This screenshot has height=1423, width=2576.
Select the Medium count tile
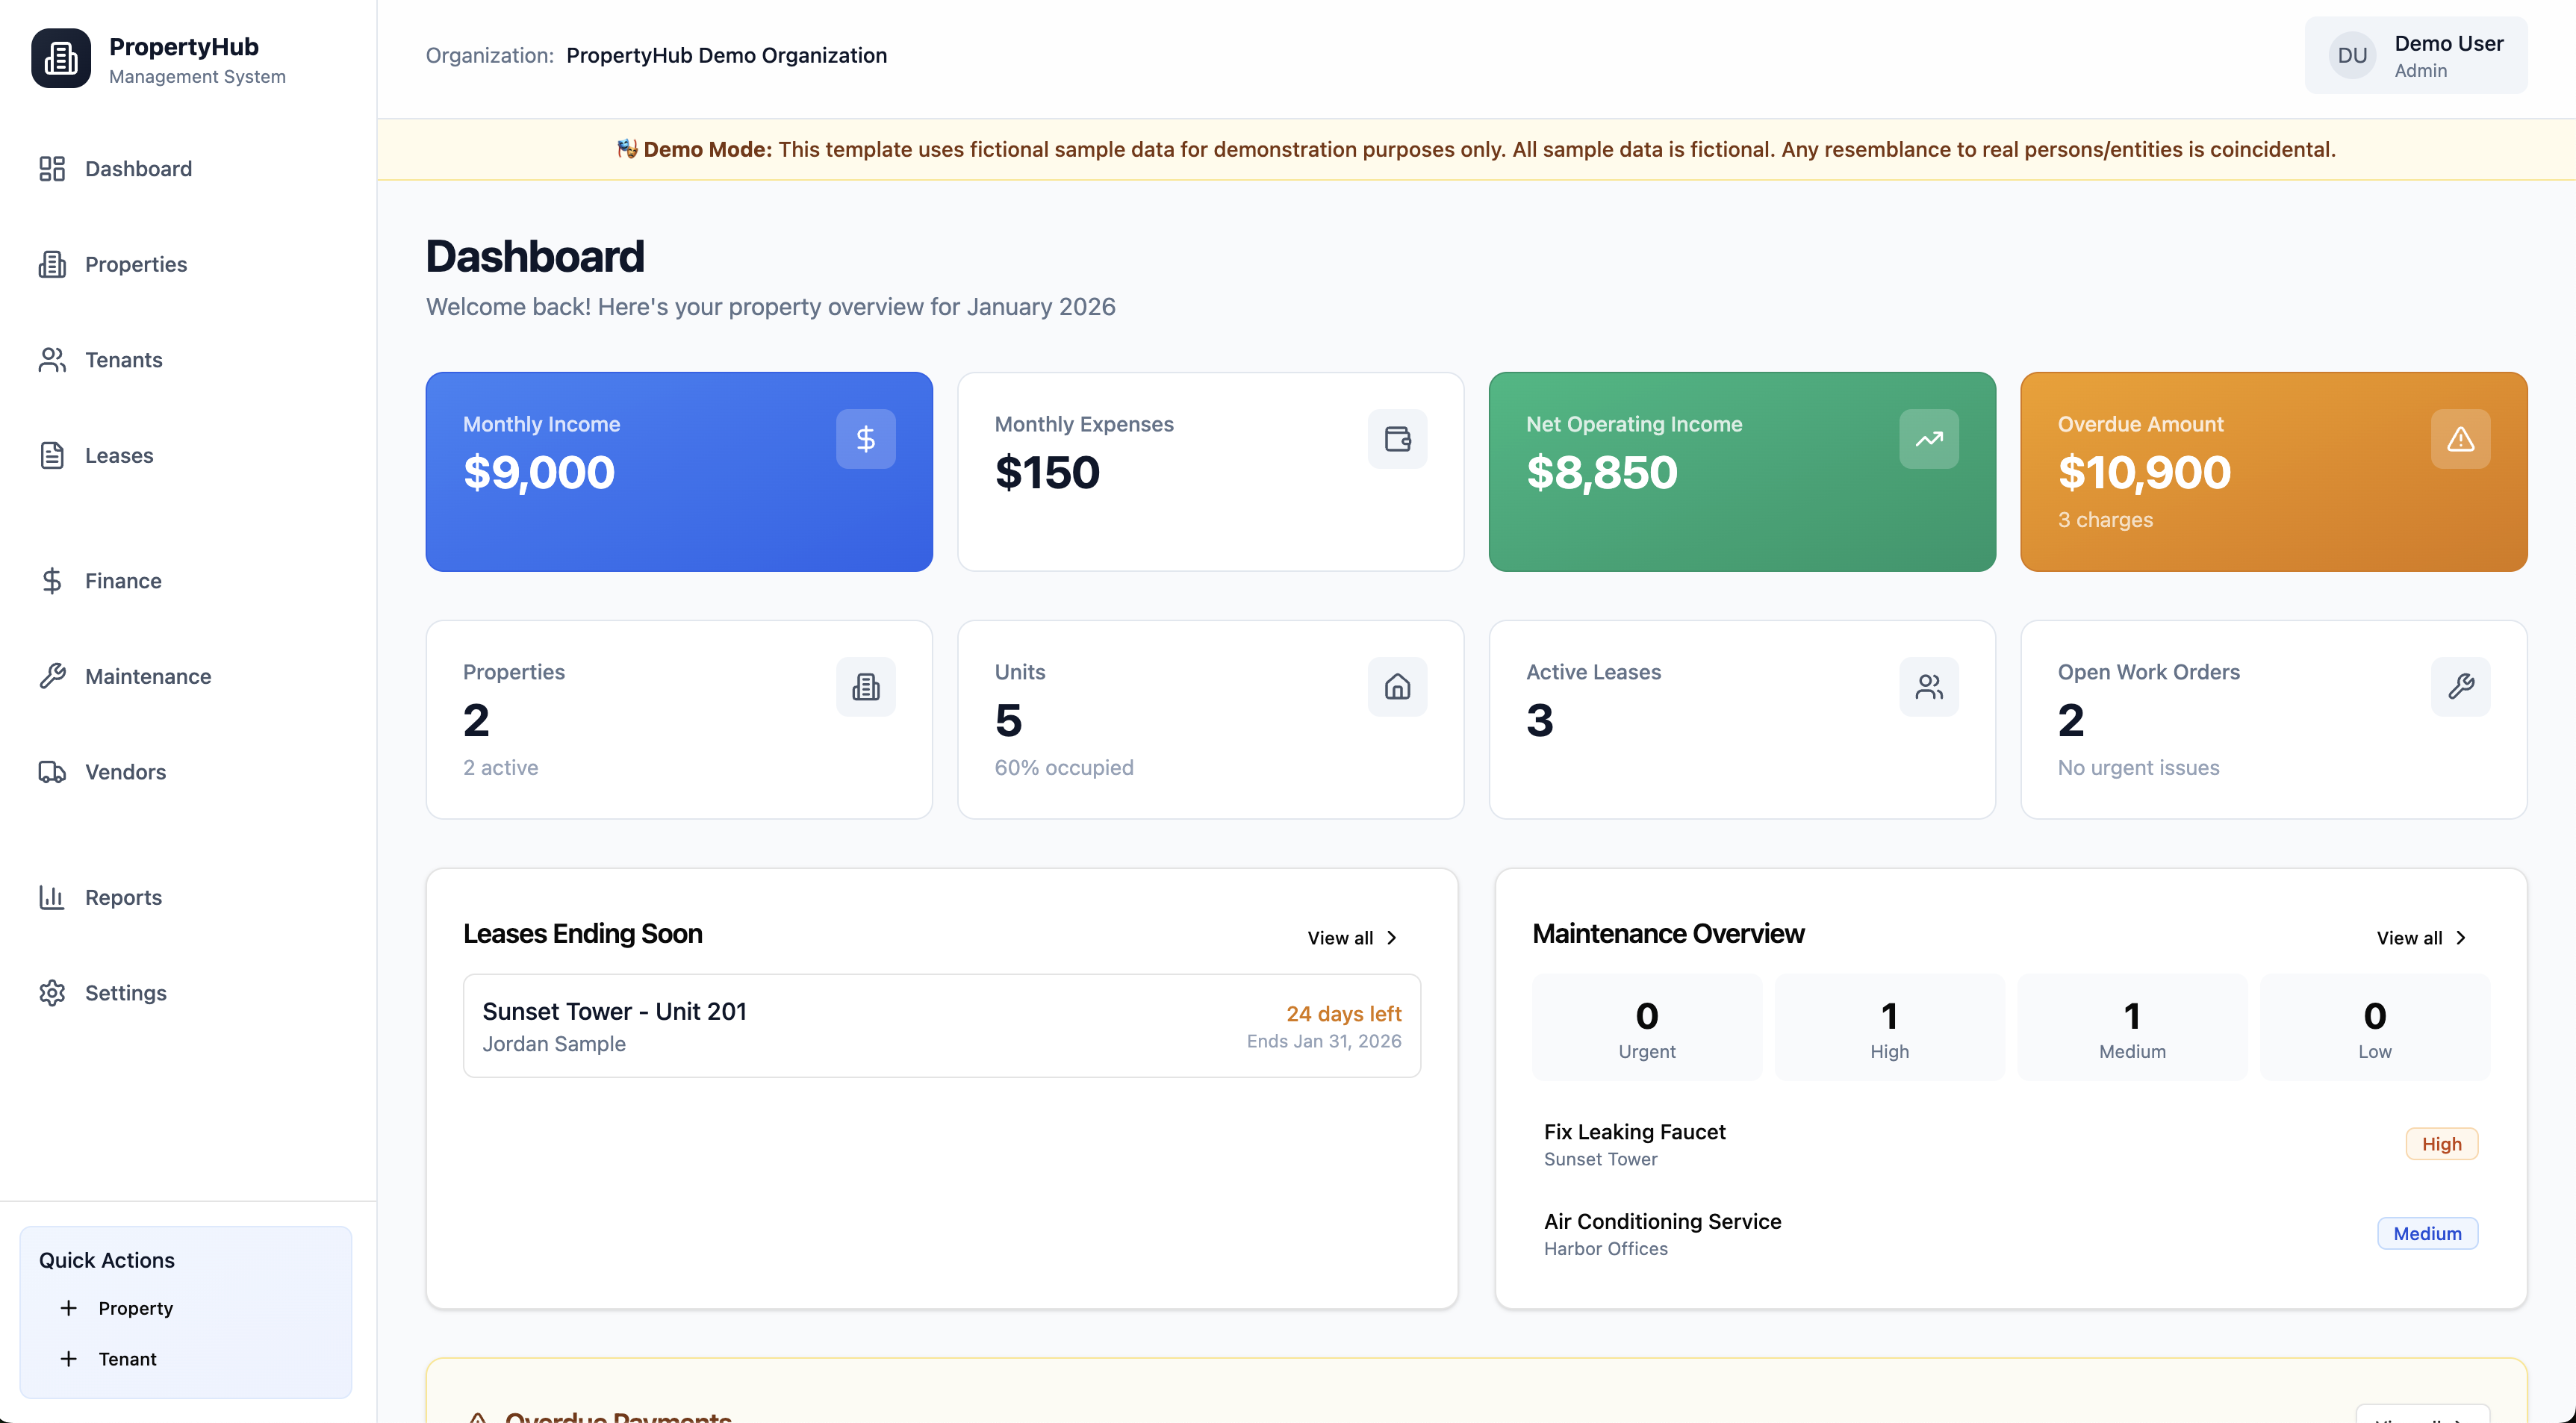[2132, 1027]
